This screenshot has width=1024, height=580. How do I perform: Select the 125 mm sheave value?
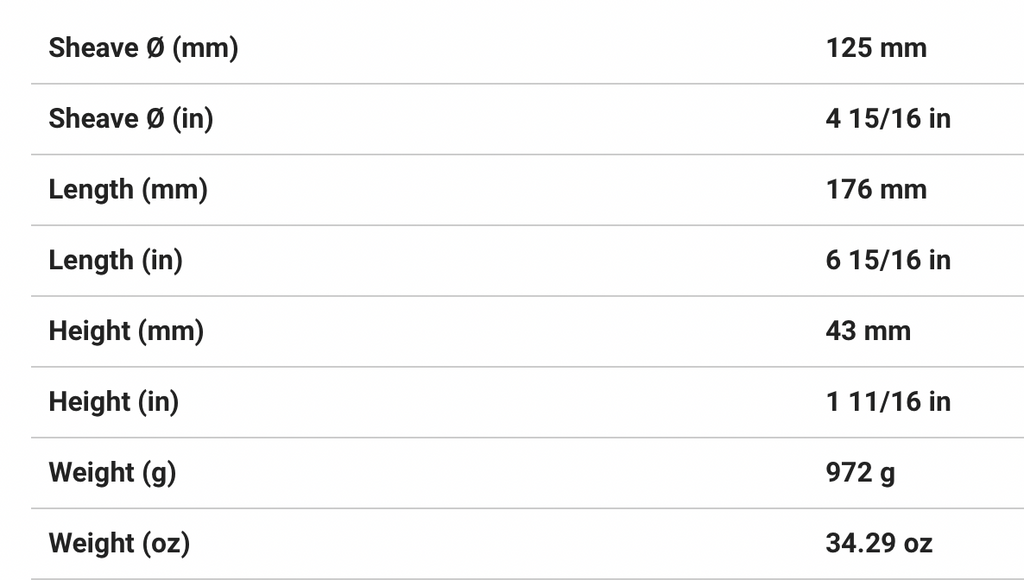point(876,48)
